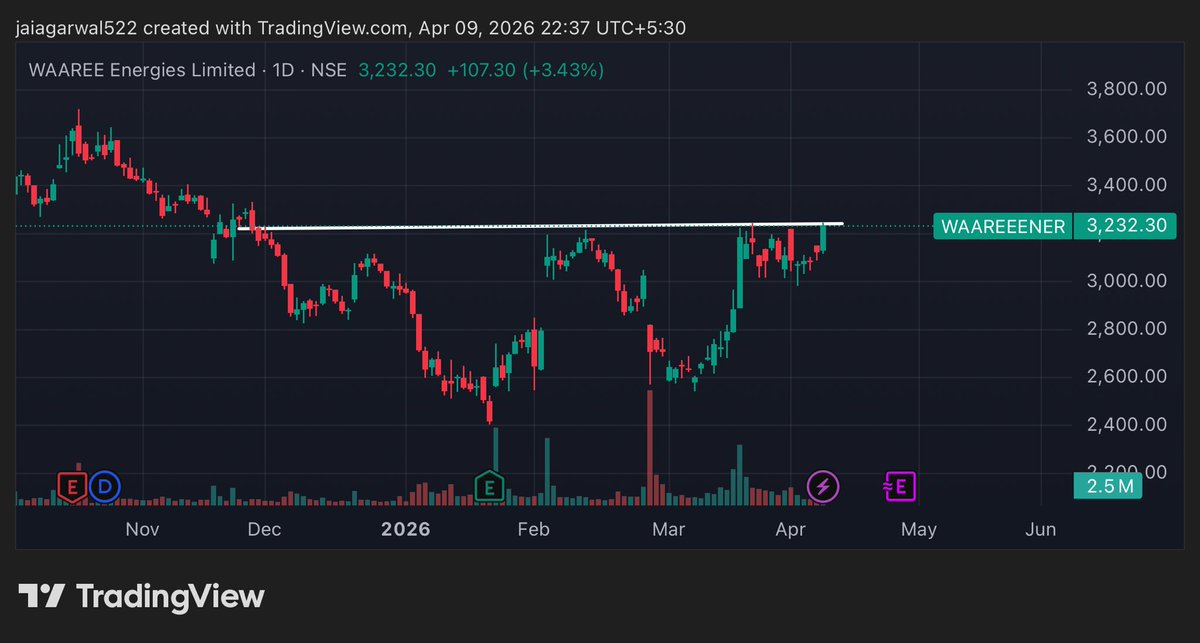Click the purple lightning bolt event marker
The image size is (1200, 643).
(x=823, y=487)
